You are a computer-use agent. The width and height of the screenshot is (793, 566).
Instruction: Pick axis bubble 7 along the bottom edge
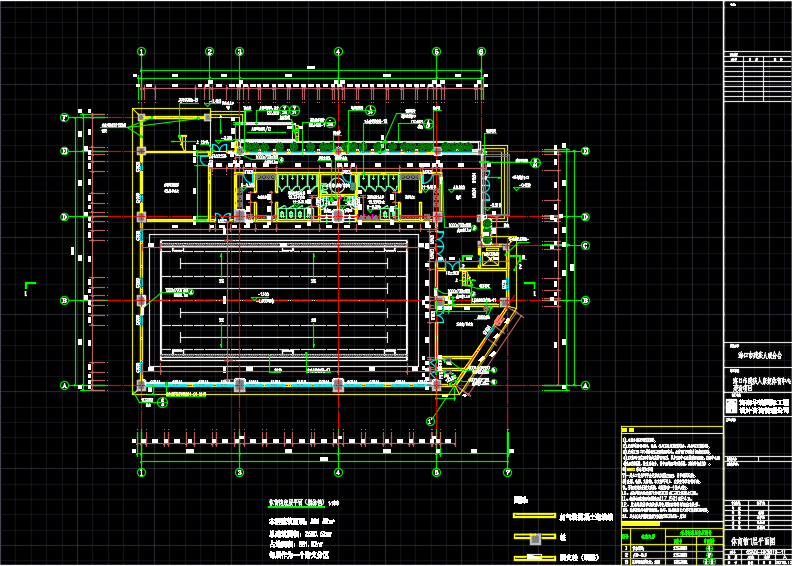pos(508,472)
